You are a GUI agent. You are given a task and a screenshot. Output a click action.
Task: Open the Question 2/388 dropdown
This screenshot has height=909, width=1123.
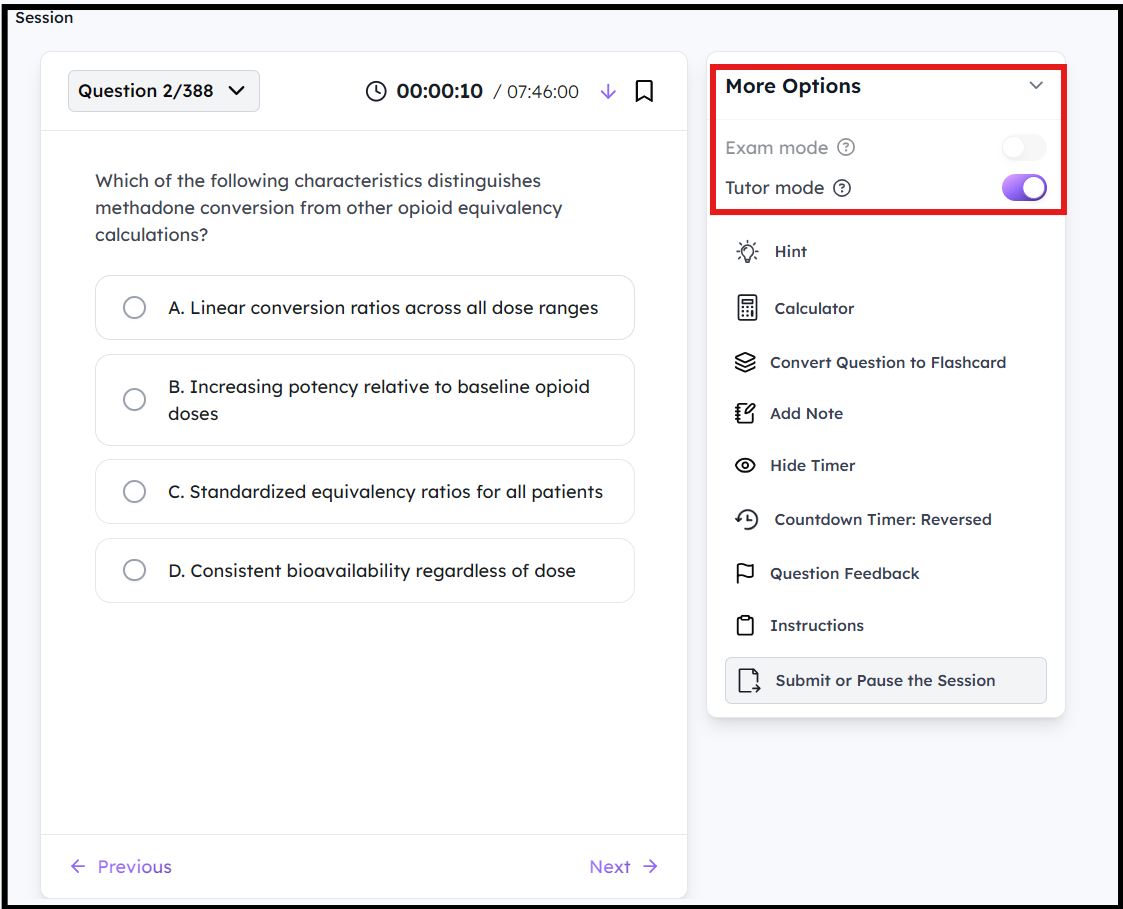tap(163, 91)
